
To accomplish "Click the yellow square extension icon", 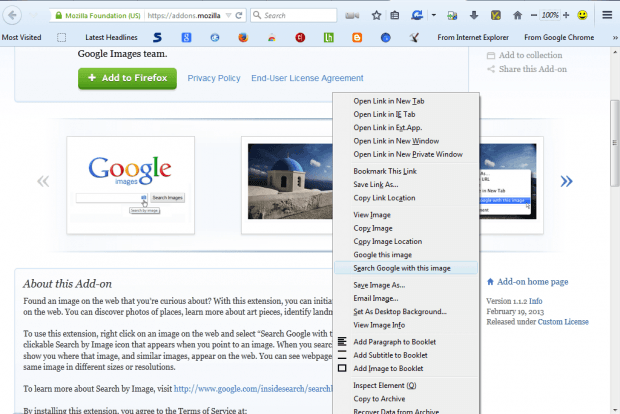I will tap(495, 15).
